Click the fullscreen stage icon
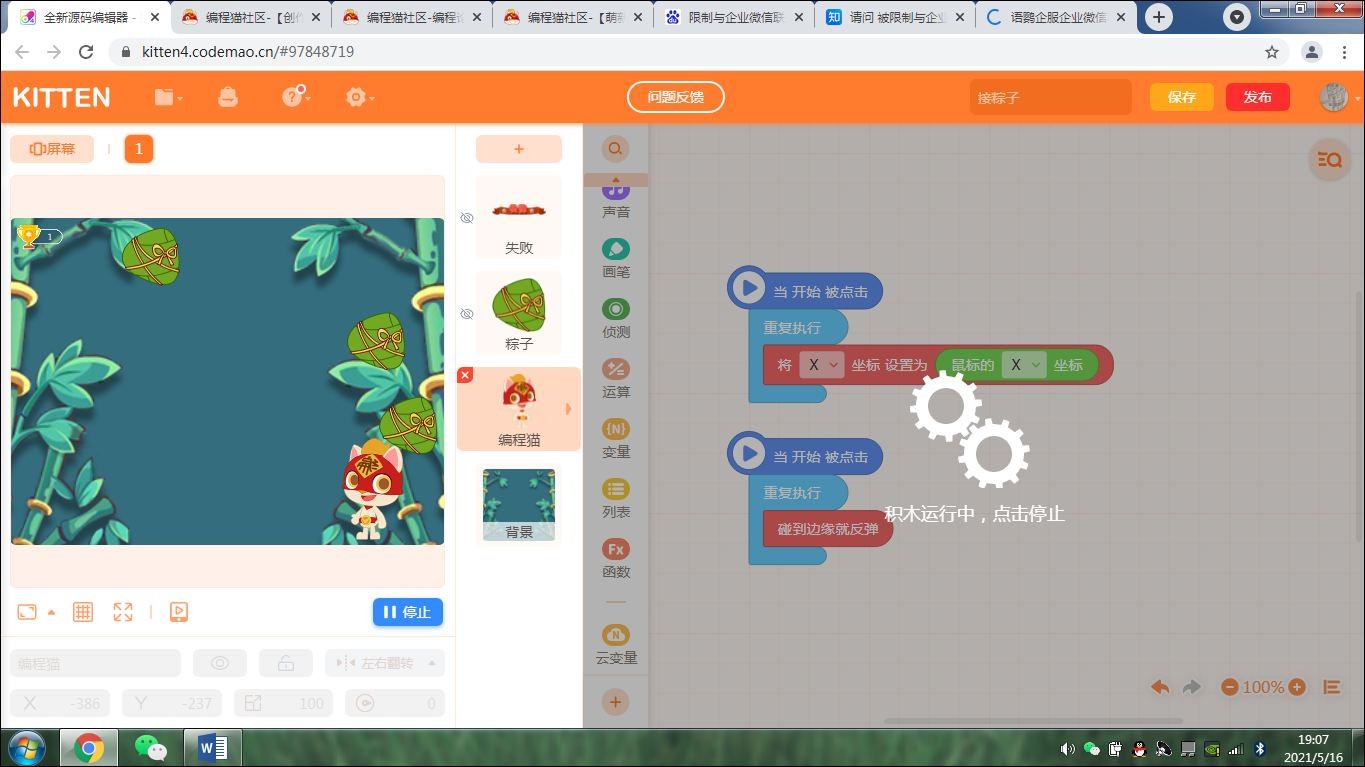Screen dimensions: 1365x767 tap(123, 612)
